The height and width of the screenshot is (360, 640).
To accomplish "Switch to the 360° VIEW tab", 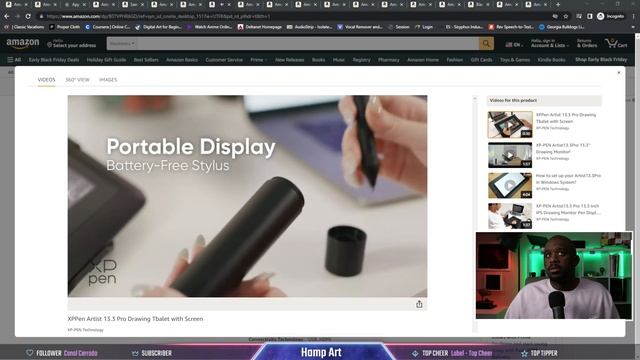I will click(77, 80).
